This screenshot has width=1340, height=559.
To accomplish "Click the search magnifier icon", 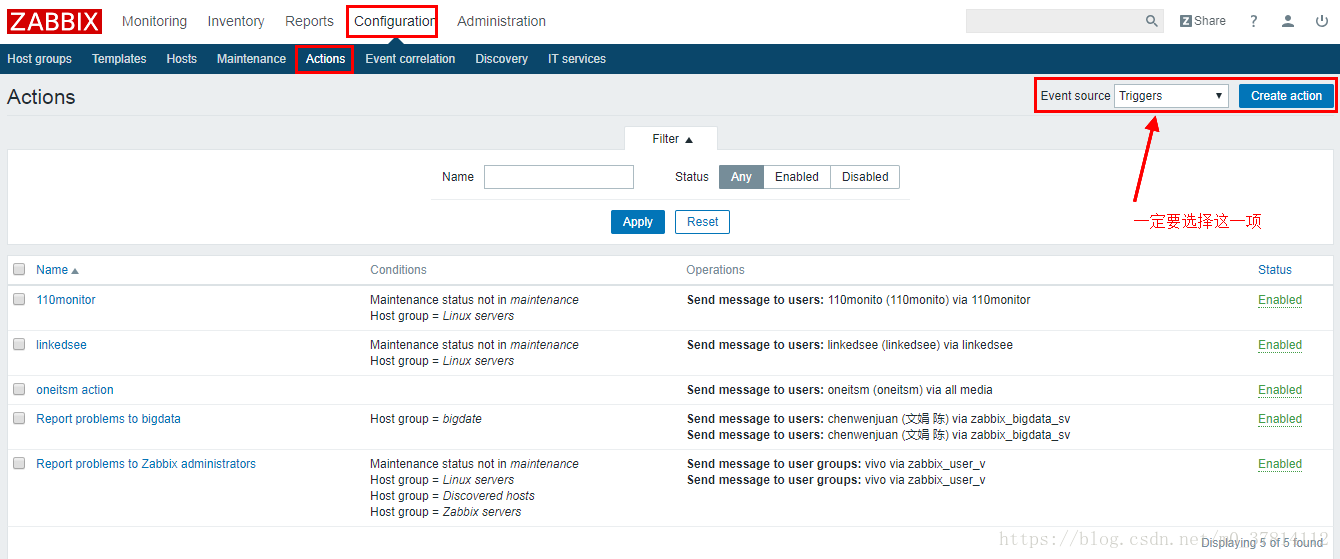I will (1152, 21).
